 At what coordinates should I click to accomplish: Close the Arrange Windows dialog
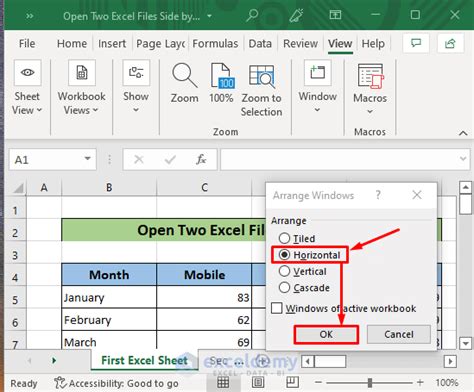(417, 195)
